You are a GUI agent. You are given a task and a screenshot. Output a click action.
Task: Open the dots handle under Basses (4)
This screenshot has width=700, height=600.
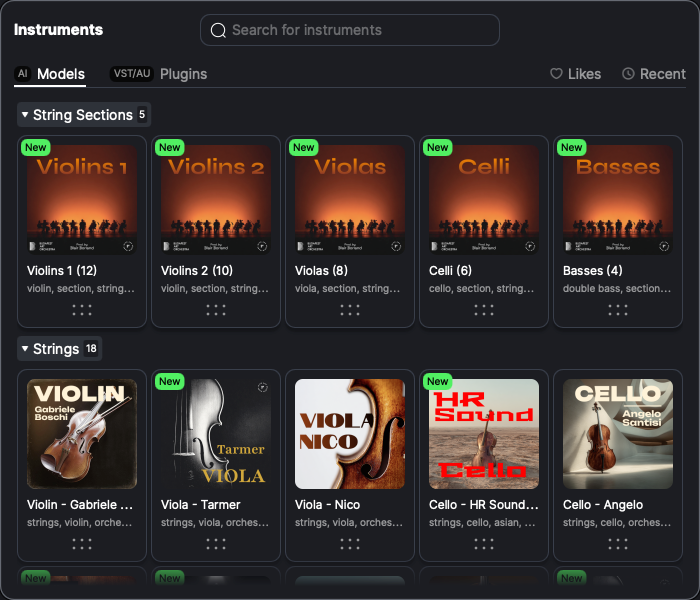(x=618, y=310)
